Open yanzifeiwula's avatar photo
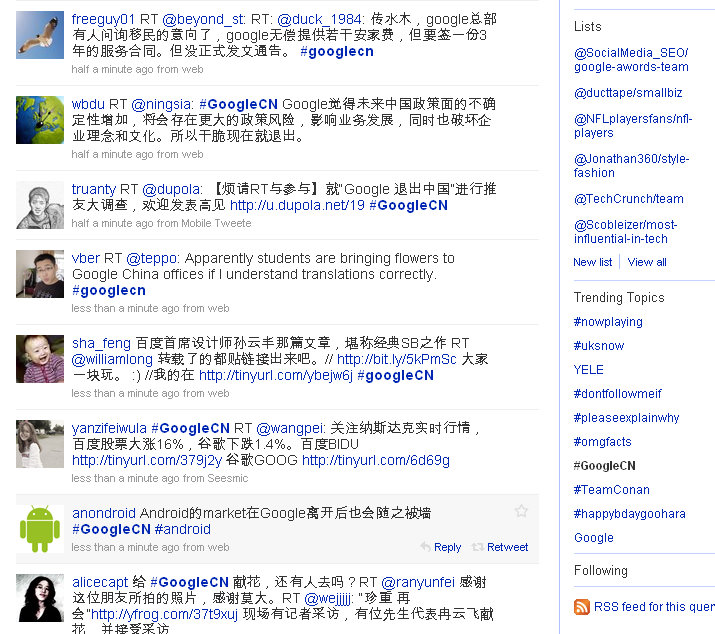The image size is (715, 634). pyautogui.click(x=40, y=444)
